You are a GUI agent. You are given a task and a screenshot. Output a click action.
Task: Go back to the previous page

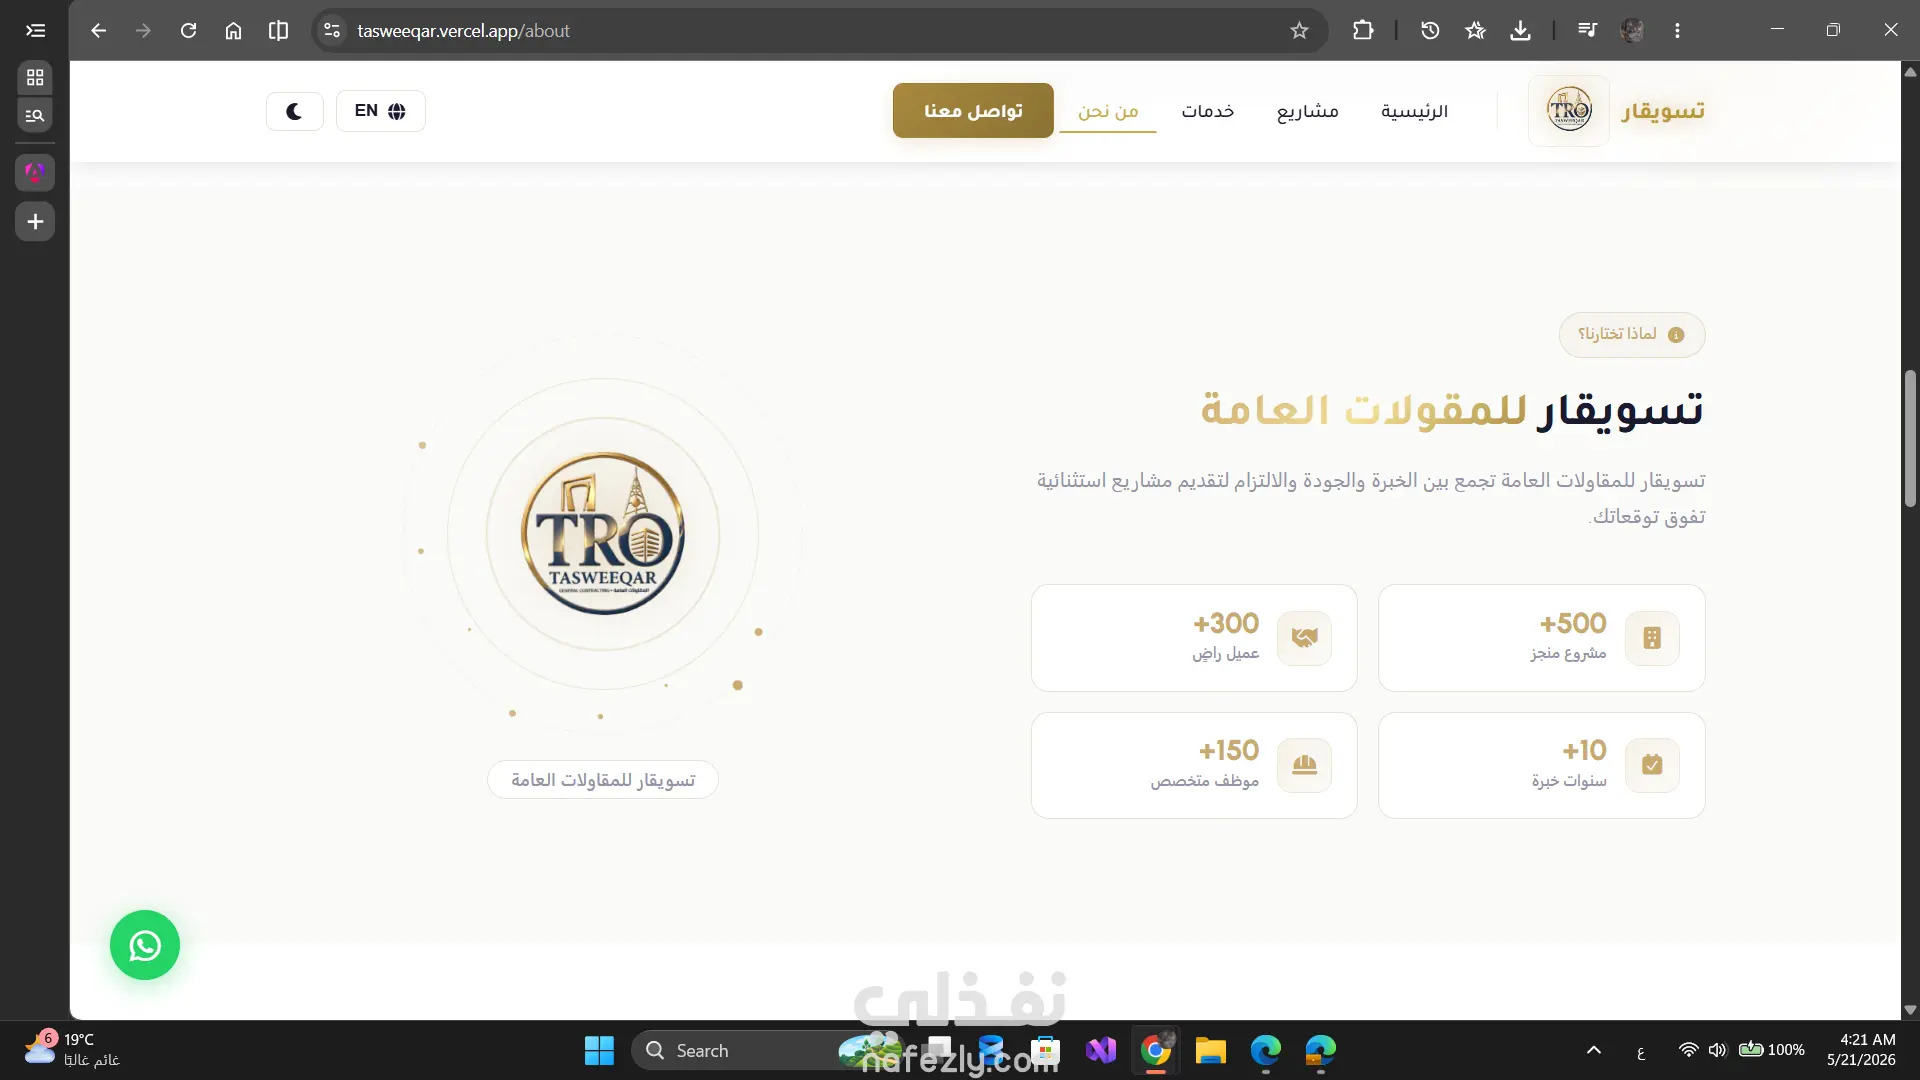(98, 30)
